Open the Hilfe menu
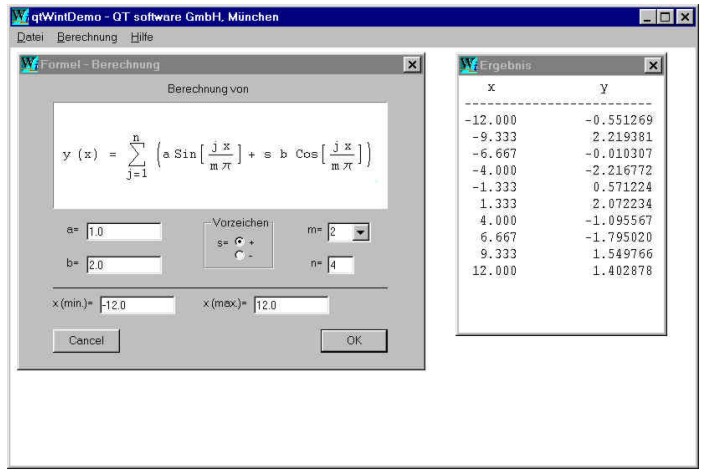Screen dimensions: 709x472 [x=141, y=38]
